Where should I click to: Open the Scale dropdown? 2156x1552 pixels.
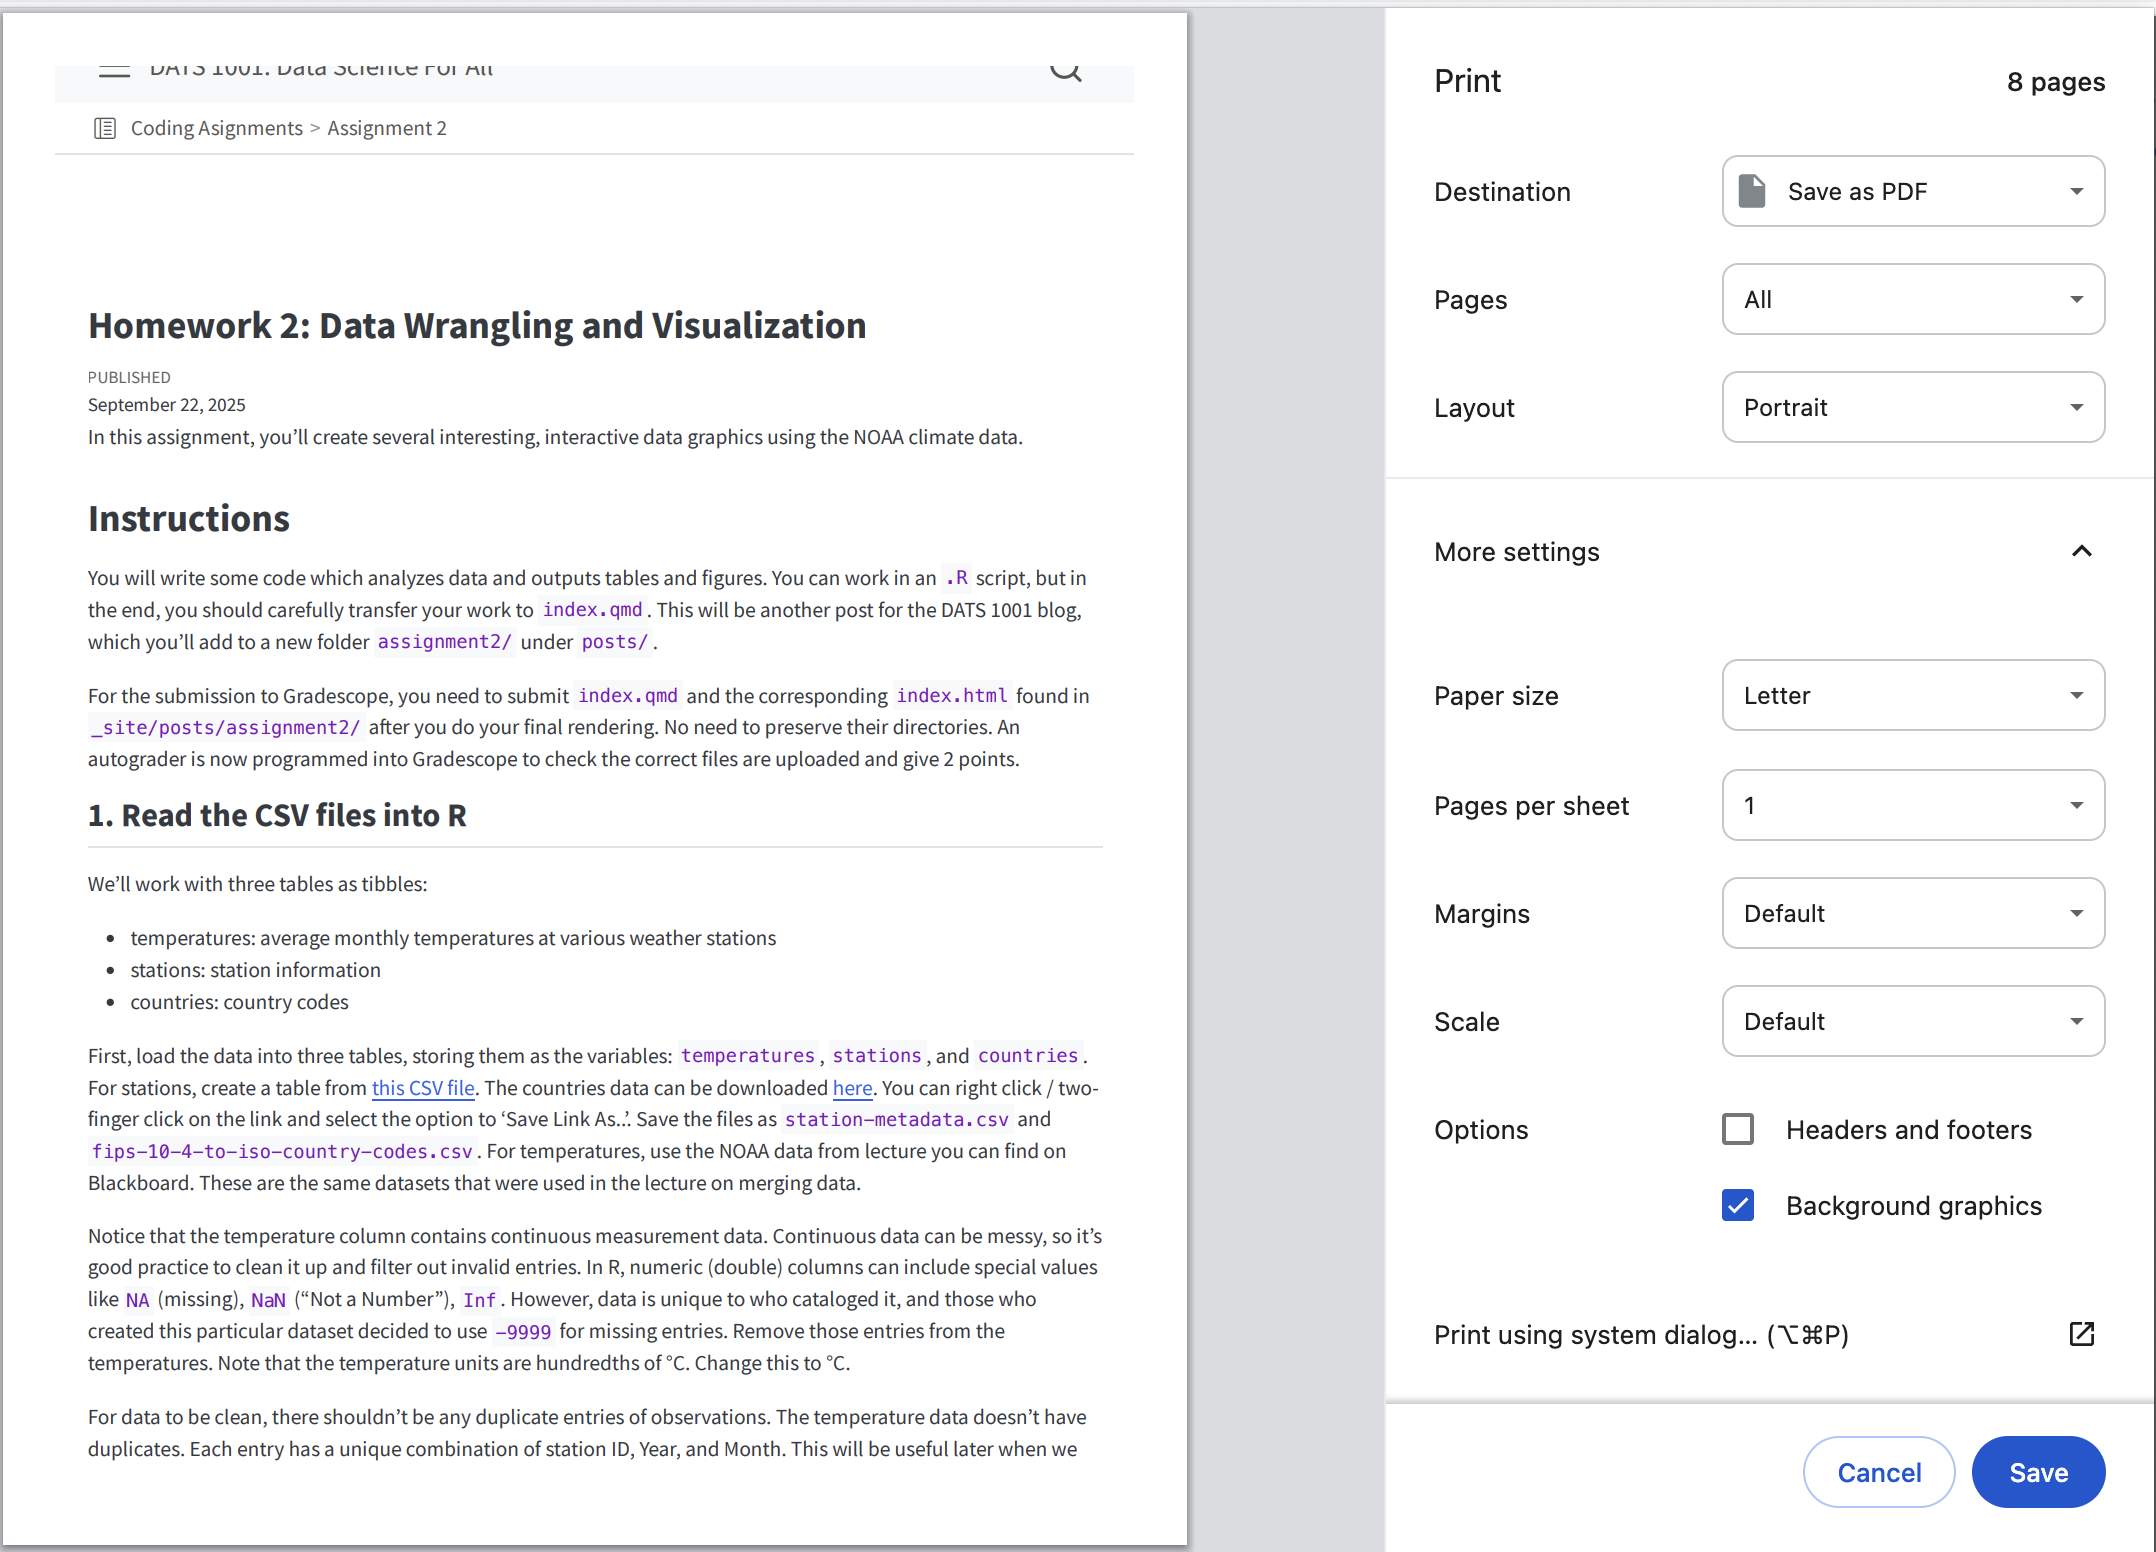tap(1912, 1021)
